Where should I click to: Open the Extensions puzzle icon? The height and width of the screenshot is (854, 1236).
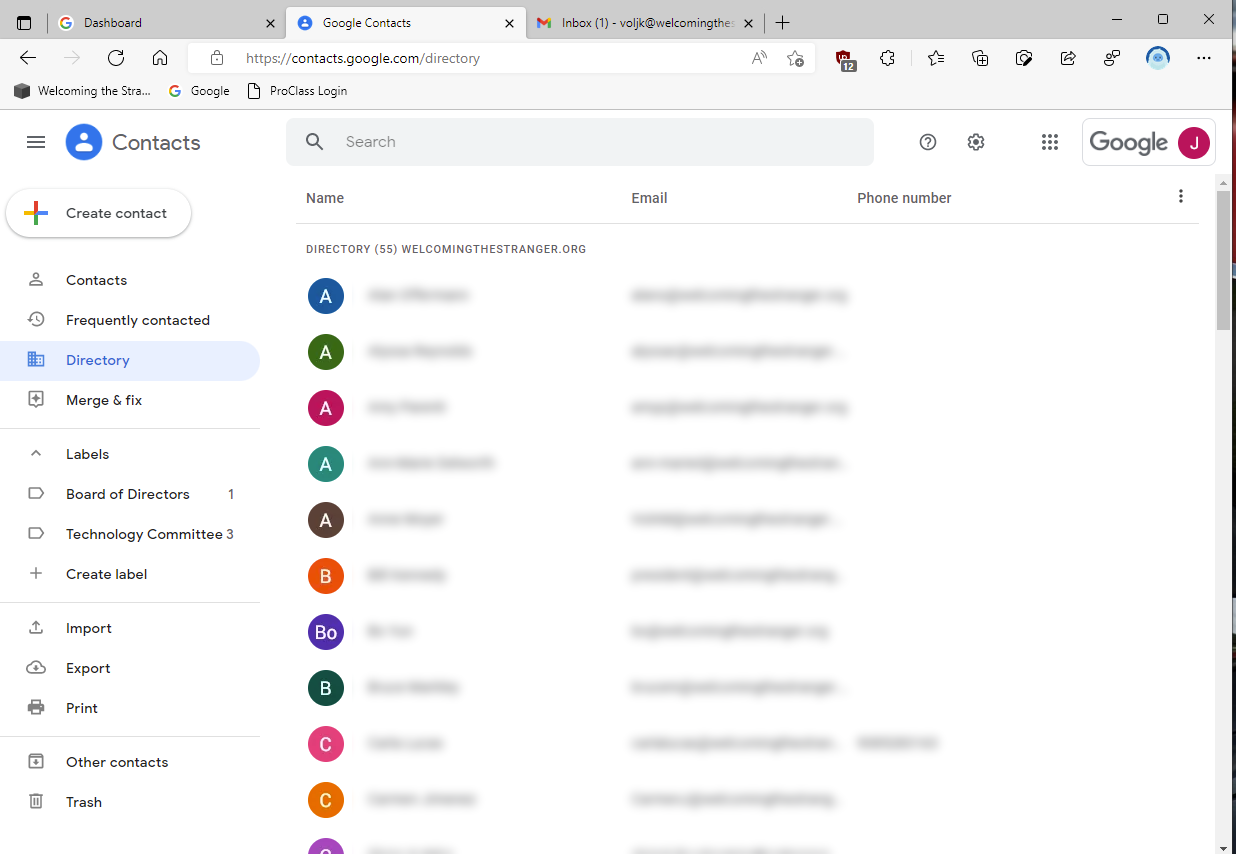click(887, 58)
